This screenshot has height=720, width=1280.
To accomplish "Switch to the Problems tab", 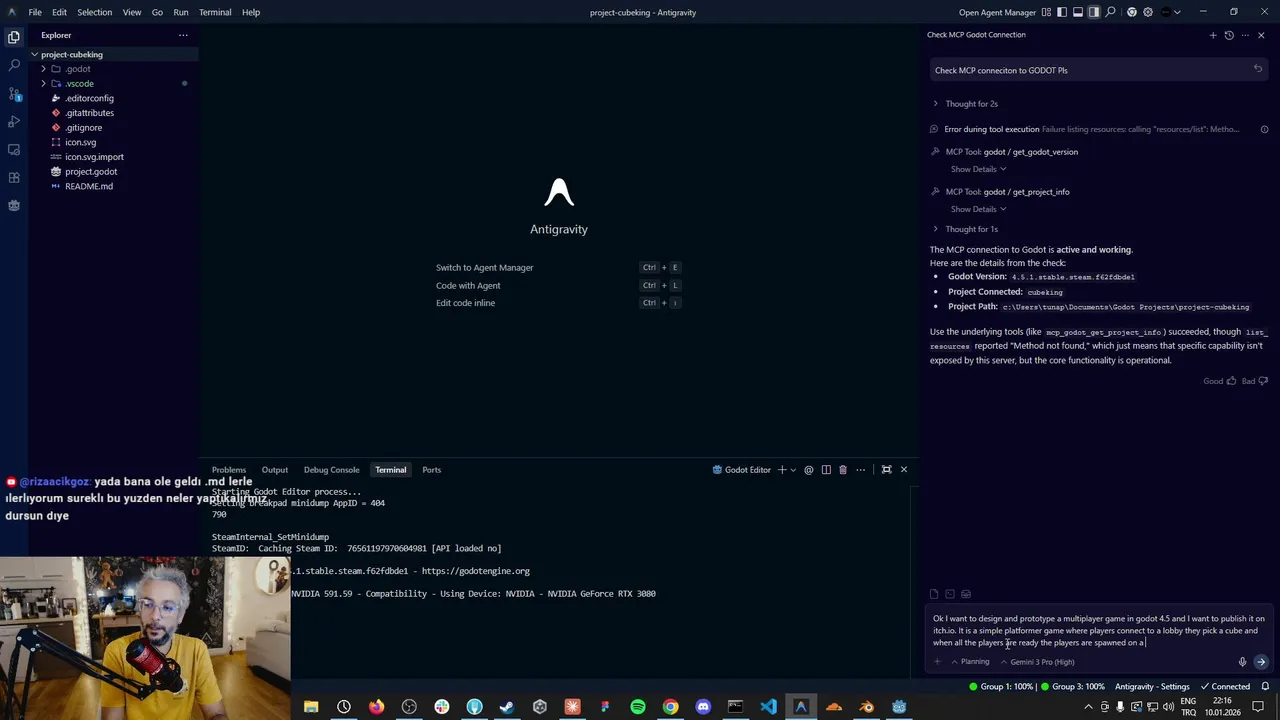I will (x=229, y=470).
